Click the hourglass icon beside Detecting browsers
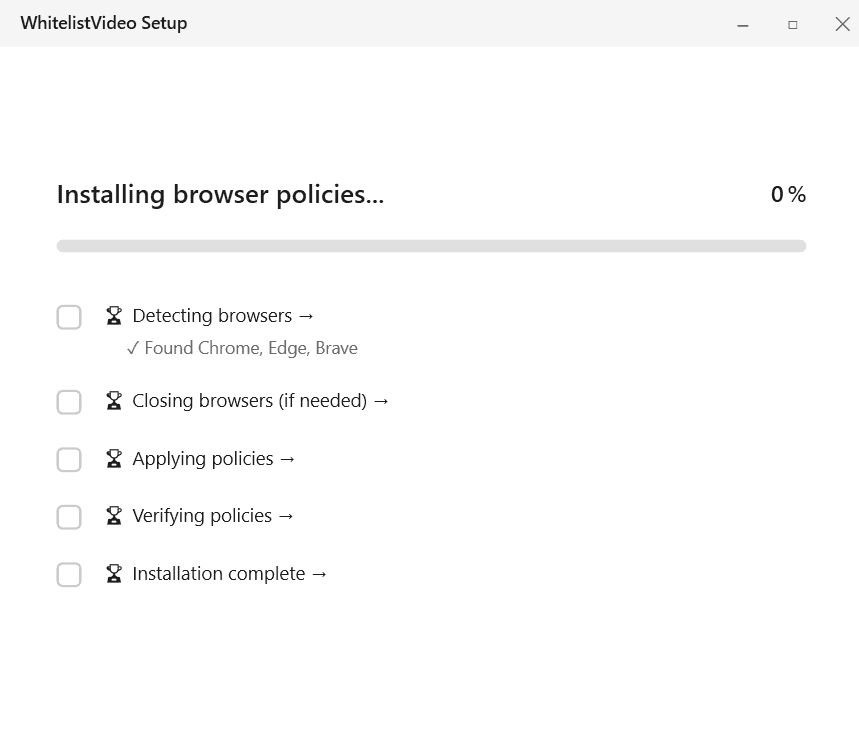The height and width of the screenshot is (744, 859). [113, 315]
